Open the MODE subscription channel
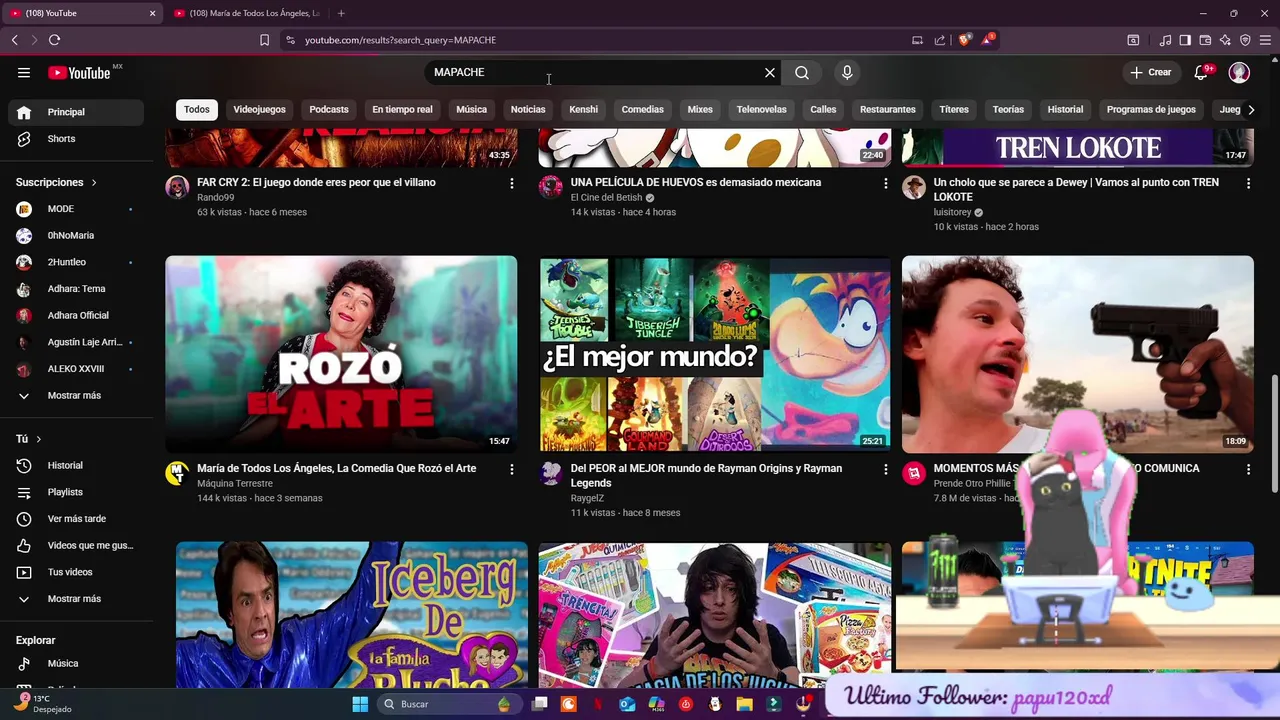 [76, 209]
